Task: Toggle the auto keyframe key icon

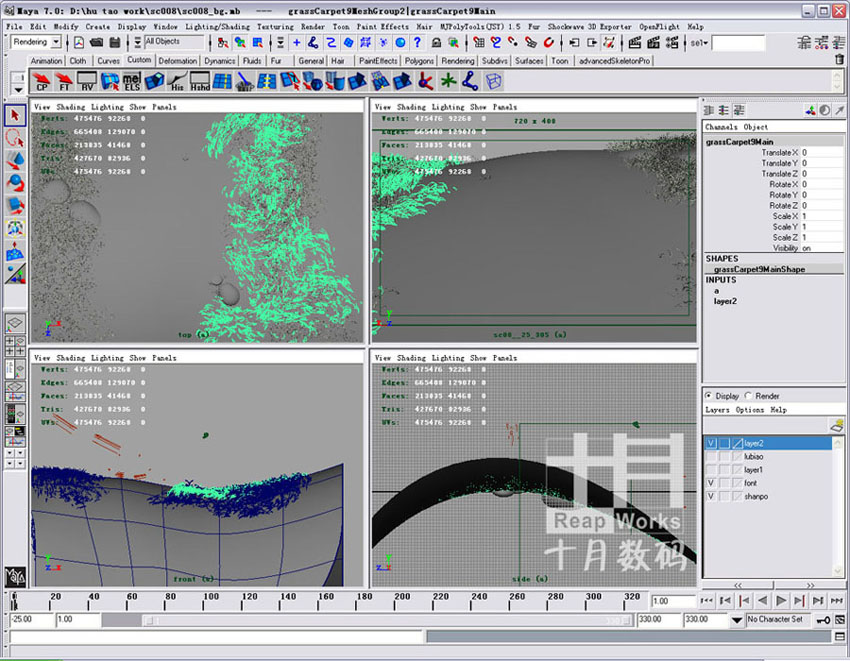Action: point(823,619)
